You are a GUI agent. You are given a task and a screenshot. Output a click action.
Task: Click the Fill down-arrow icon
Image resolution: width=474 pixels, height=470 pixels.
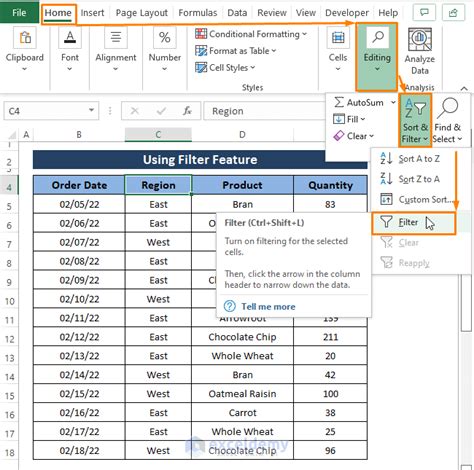click(339, 119)
